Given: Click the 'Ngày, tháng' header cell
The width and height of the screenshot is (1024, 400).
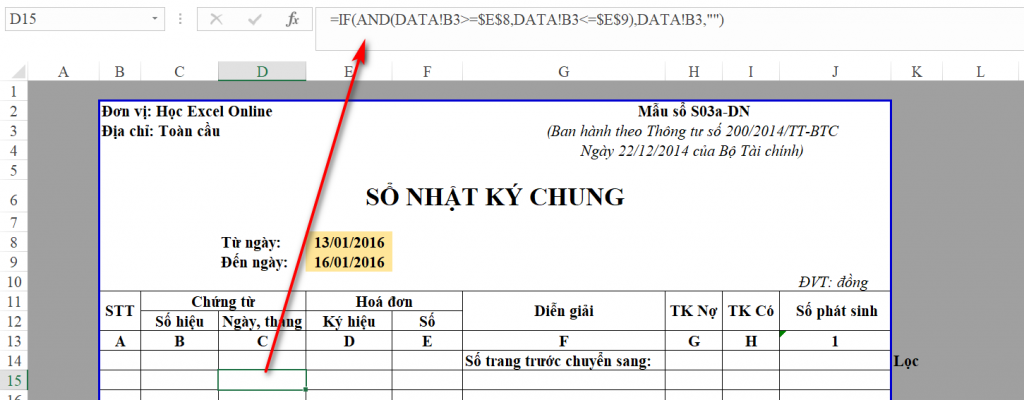Looking at the screenshot, I should (262, 321).
